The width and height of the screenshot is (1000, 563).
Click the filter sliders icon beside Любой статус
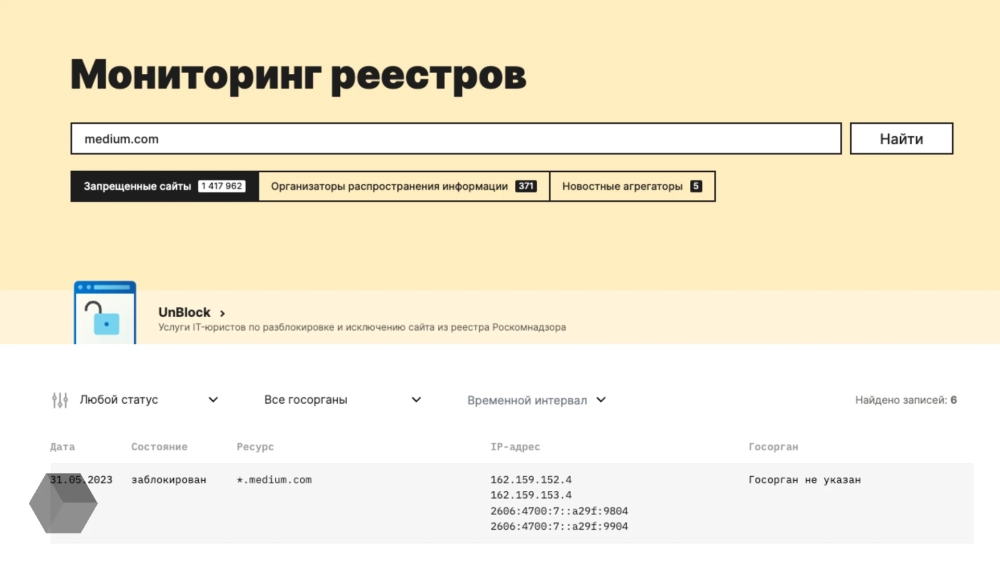[60, 400]
